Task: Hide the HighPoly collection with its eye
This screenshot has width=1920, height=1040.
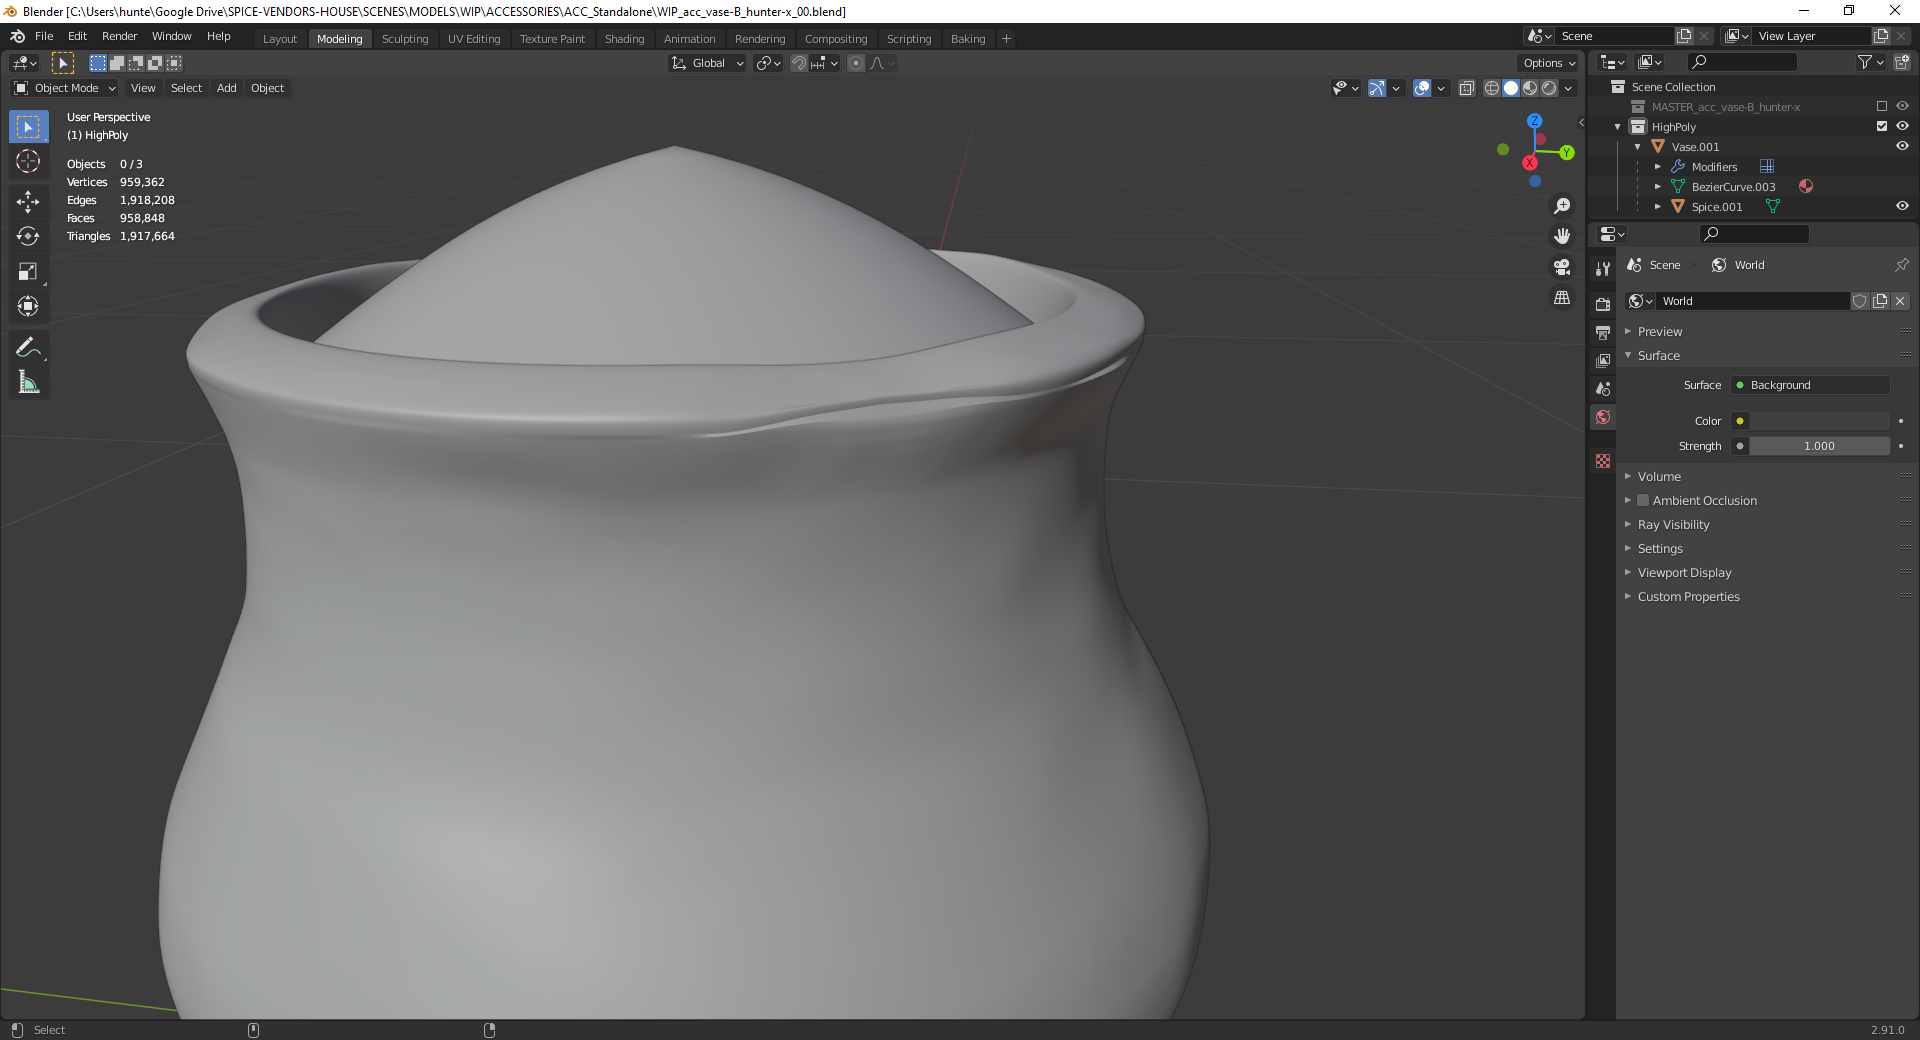Action: click(1902, 127)
